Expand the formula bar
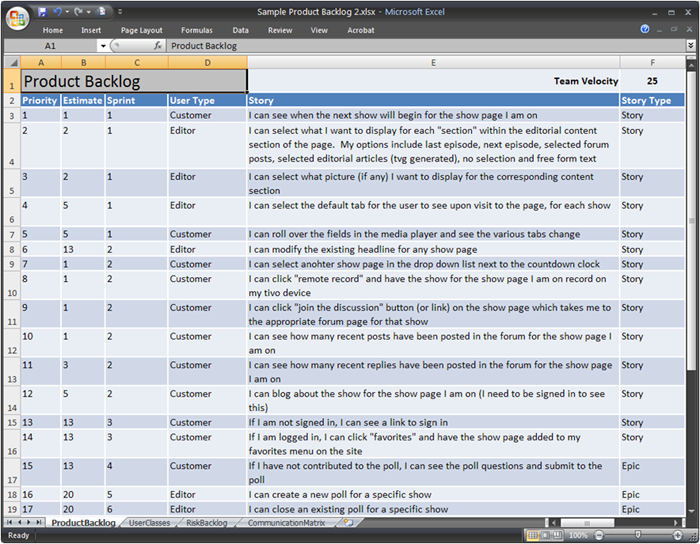 click(x=690, y=46)
